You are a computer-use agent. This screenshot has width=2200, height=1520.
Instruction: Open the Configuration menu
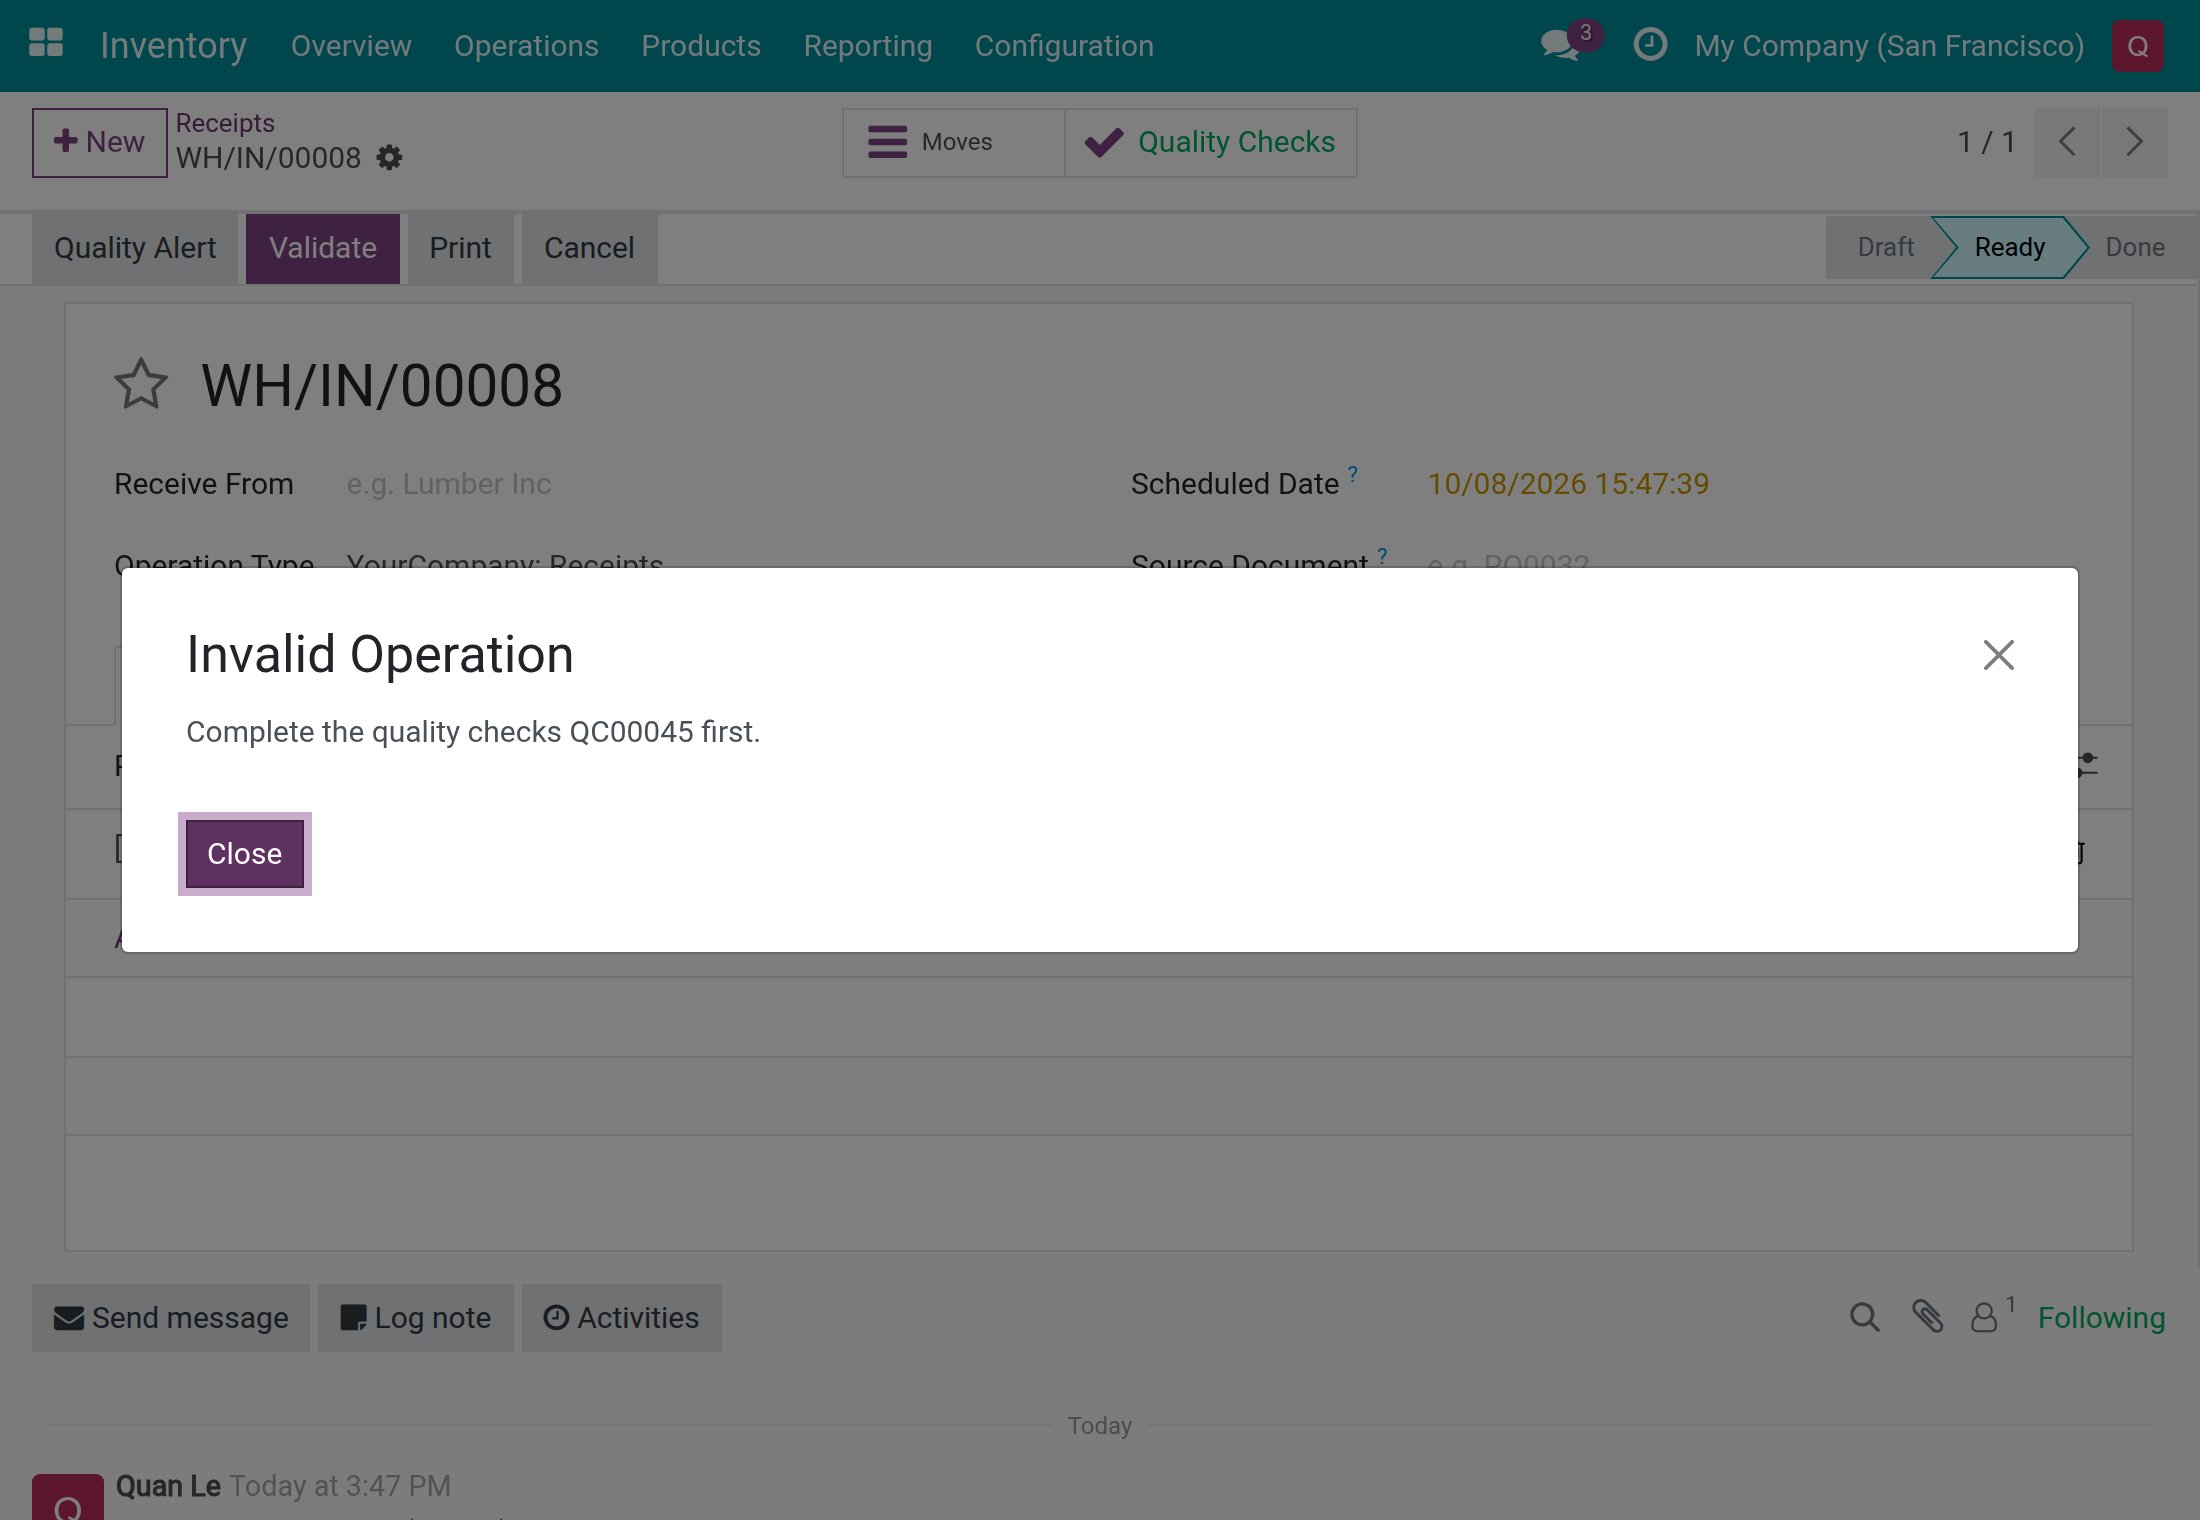click(x=1064, y=46)
